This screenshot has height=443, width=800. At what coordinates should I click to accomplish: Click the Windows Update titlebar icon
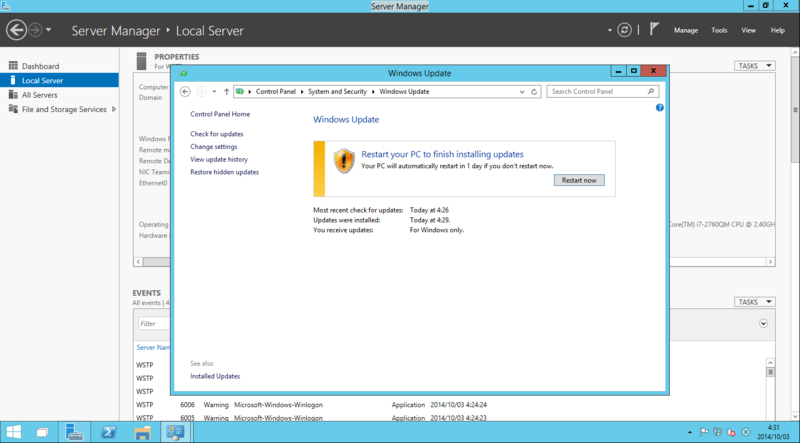point(183,73)
